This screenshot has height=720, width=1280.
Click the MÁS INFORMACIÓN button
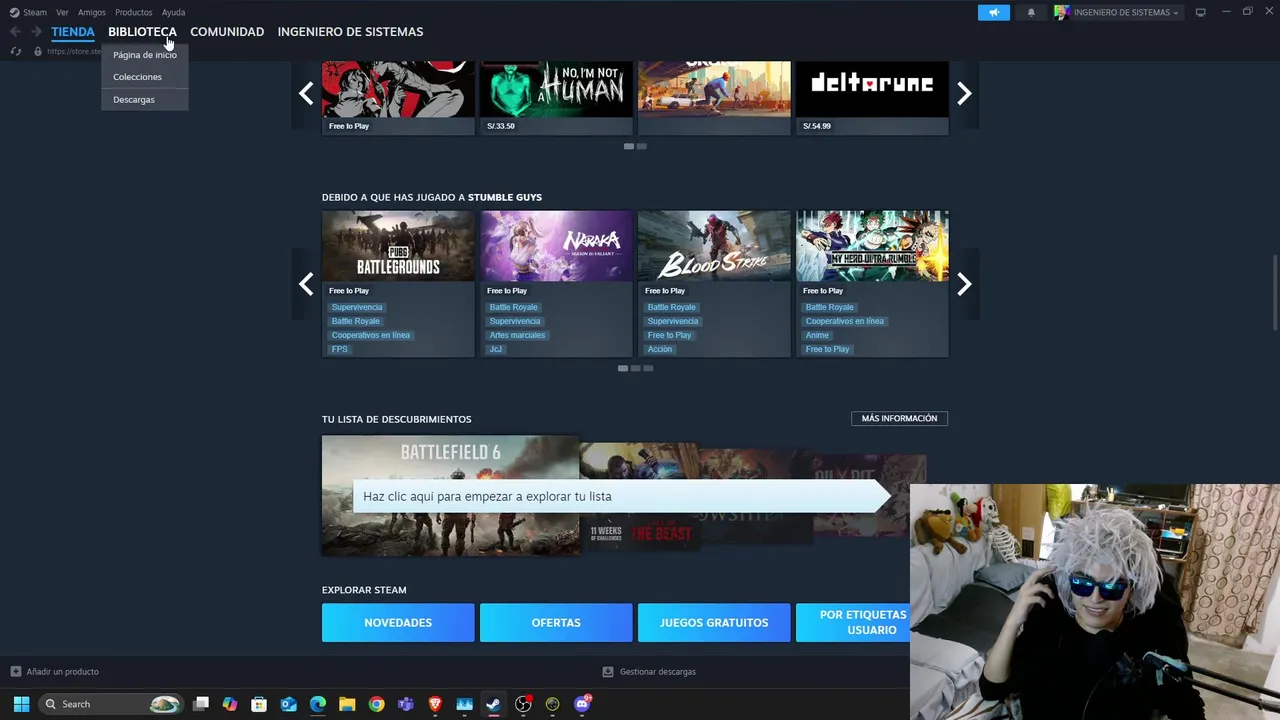point(899,418)
